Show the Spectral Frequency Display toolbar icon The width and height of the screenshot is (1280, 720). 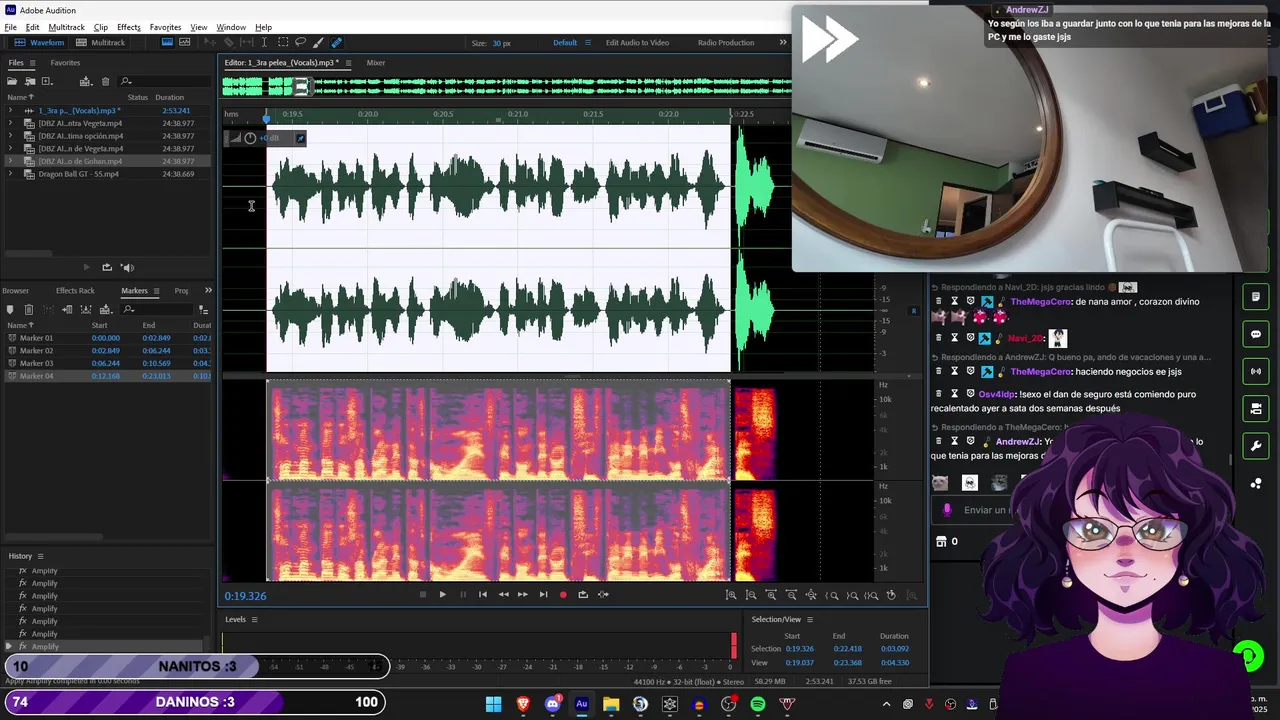tap(167, 42)
